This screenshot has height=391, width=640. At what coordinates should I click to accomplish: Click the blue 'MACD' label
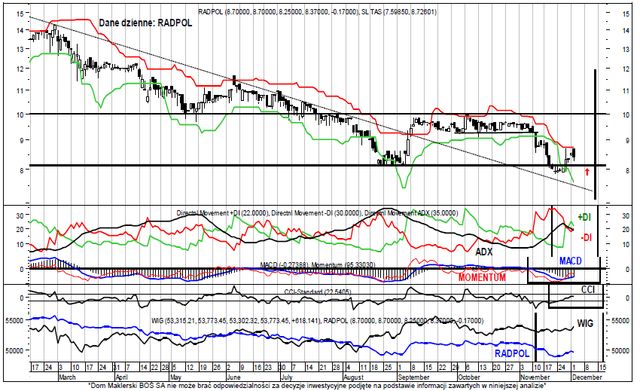tap(570, 261)
